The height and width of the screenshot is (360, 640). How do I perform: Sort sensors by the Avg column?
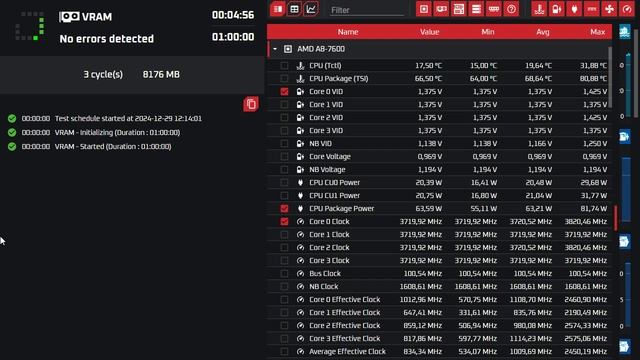click(x=542, y=32)
